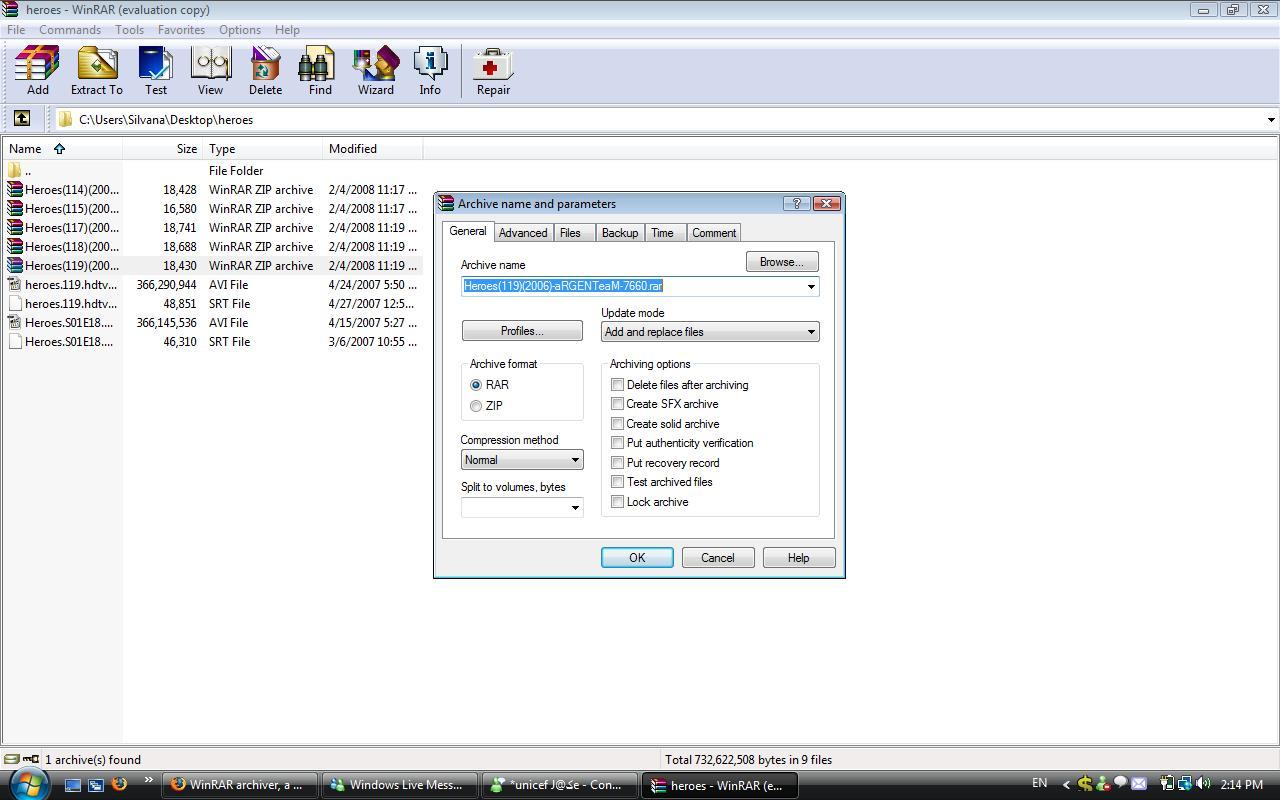Expand the Update mode dropdown
Image resolution: width=1280 pixels, height=800 pixels.
pyautogui.click(x=811, y=331)
